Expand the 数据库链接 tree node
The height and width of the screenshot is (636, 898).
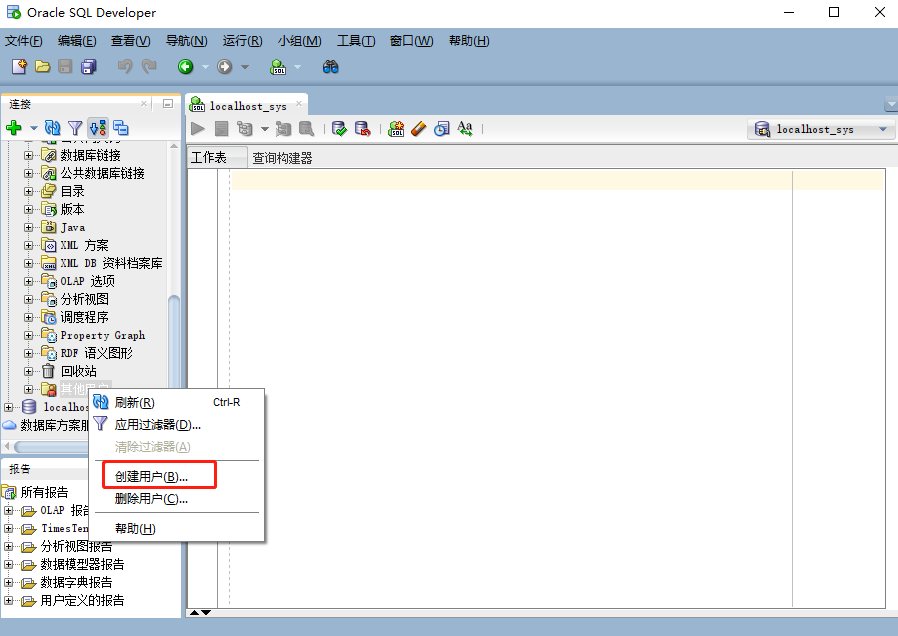click(x=28, y=155)
